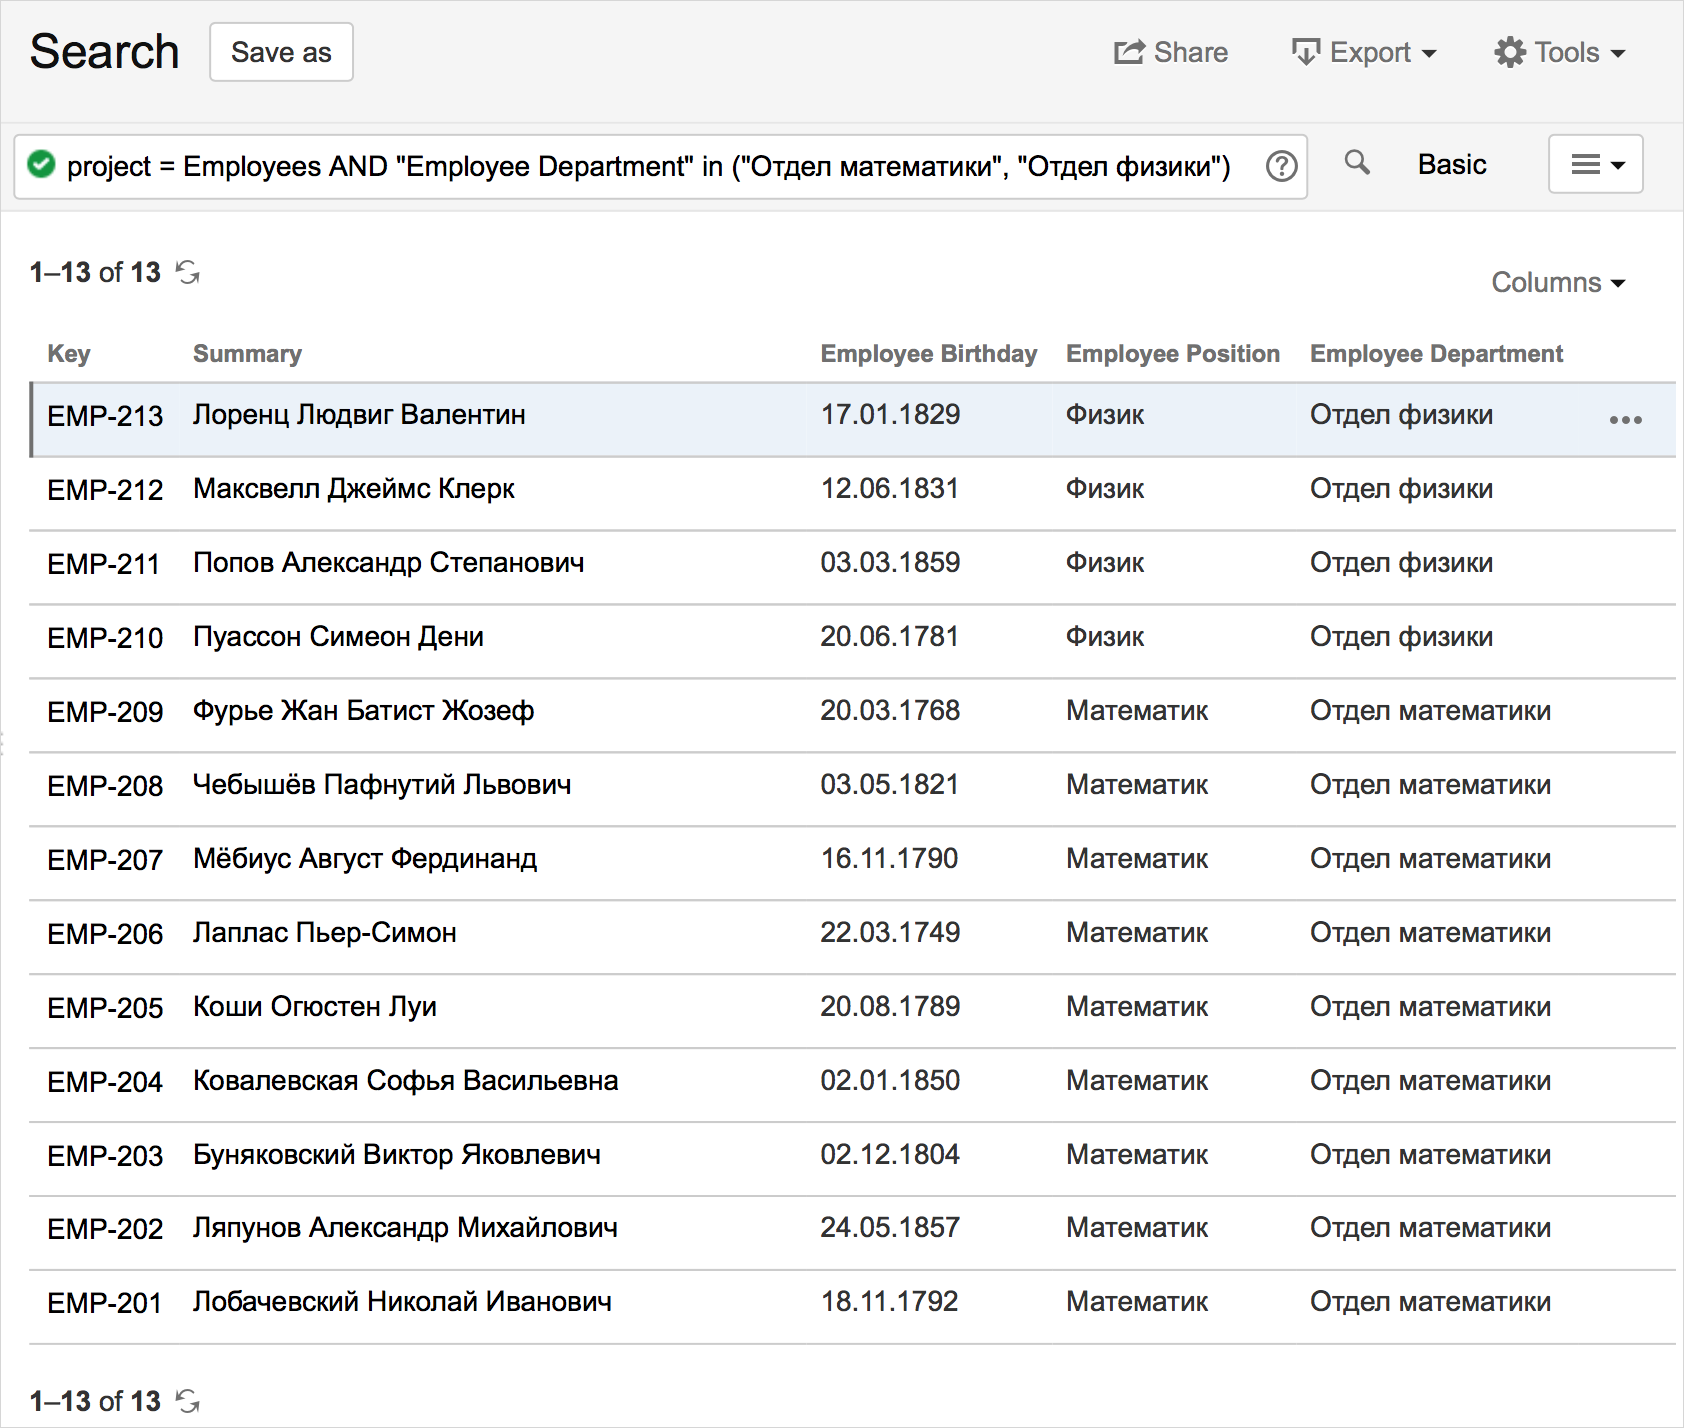The image size is (1684, 1428).
Task: Expand the Columns selector
Action: (1558, 283)
